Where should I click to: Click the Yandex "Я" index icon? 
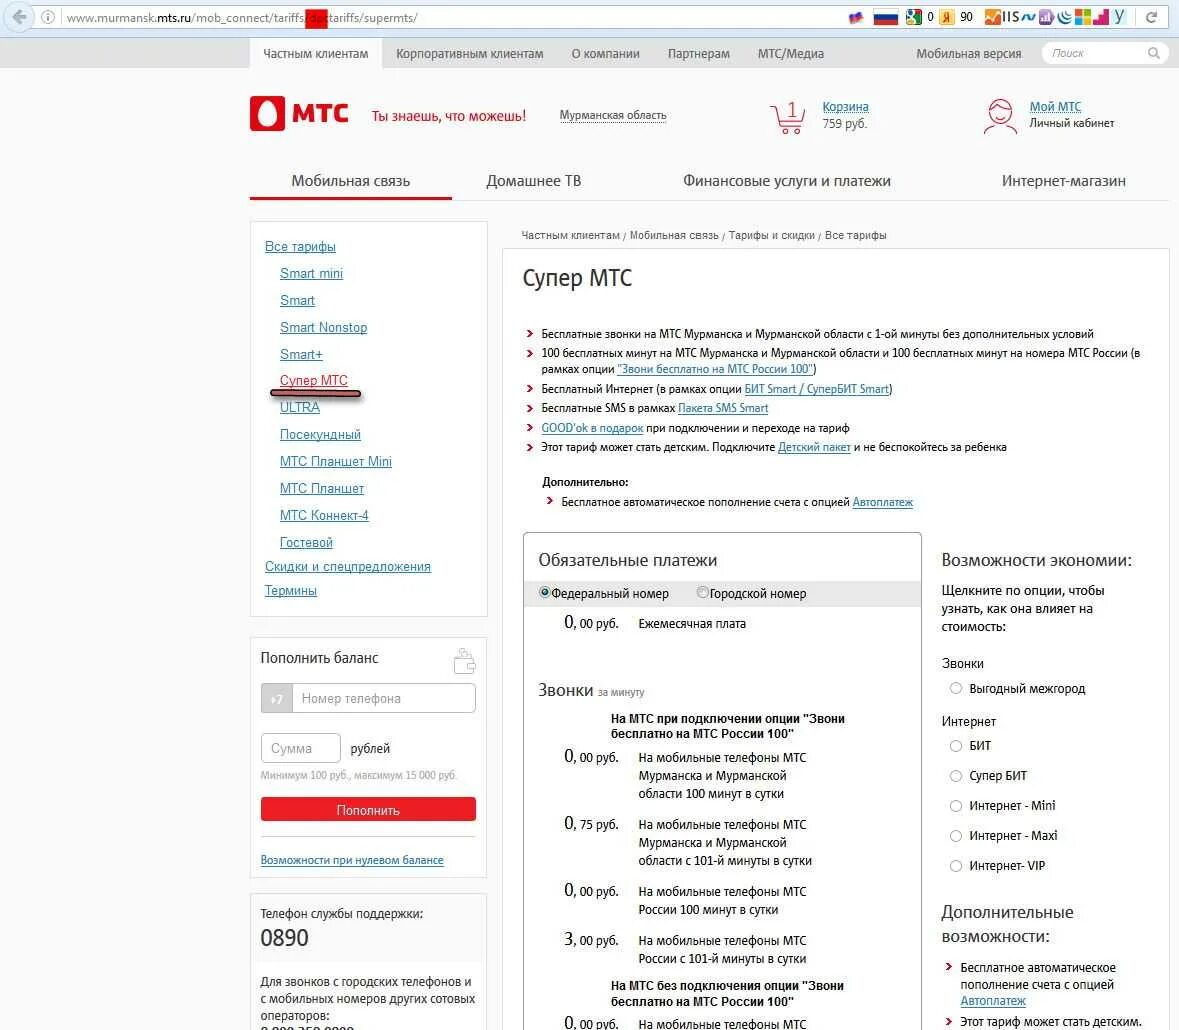pyautogui.click(x=947, y=17)
